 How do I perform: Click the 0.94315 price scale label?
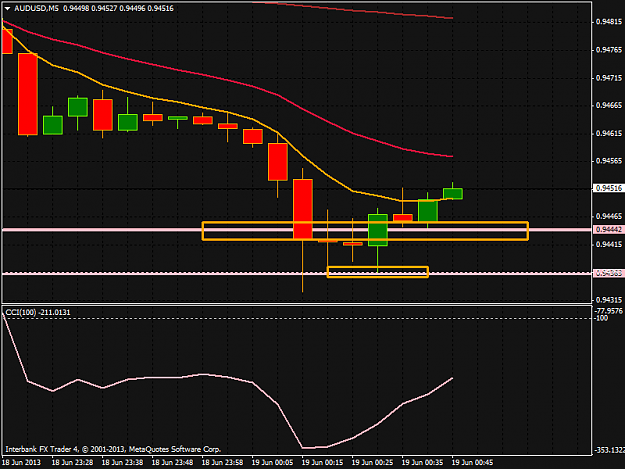pyautogui.click(x=609, y=300)
